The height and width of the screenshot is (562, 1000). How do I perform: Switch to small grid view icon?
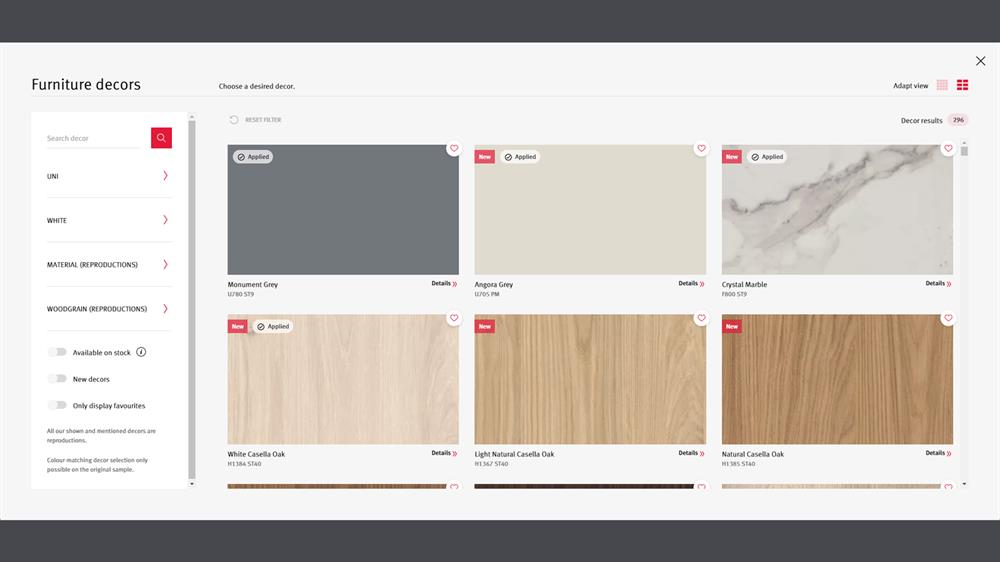tap(942, 86)
